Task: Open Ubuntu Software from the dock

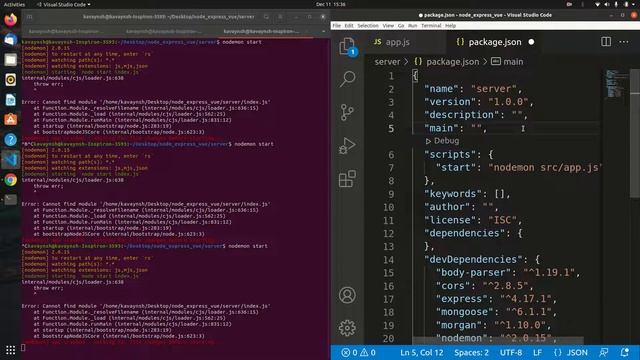Action: tap(11, 120)
